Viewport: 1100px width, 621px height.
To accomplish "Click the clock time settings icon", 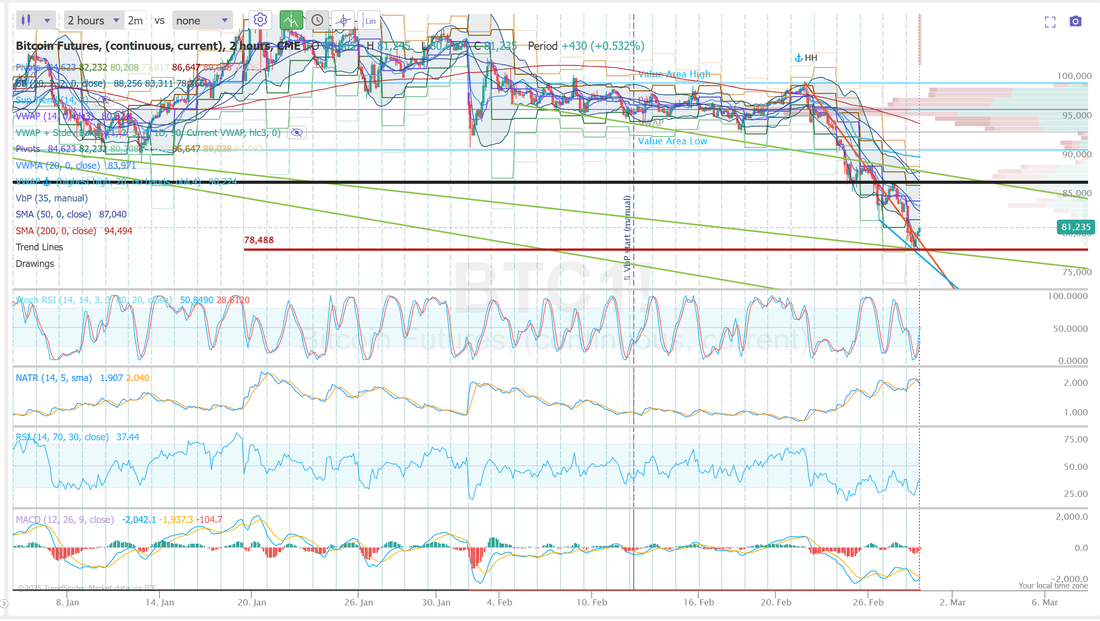I will pos(317,20).
